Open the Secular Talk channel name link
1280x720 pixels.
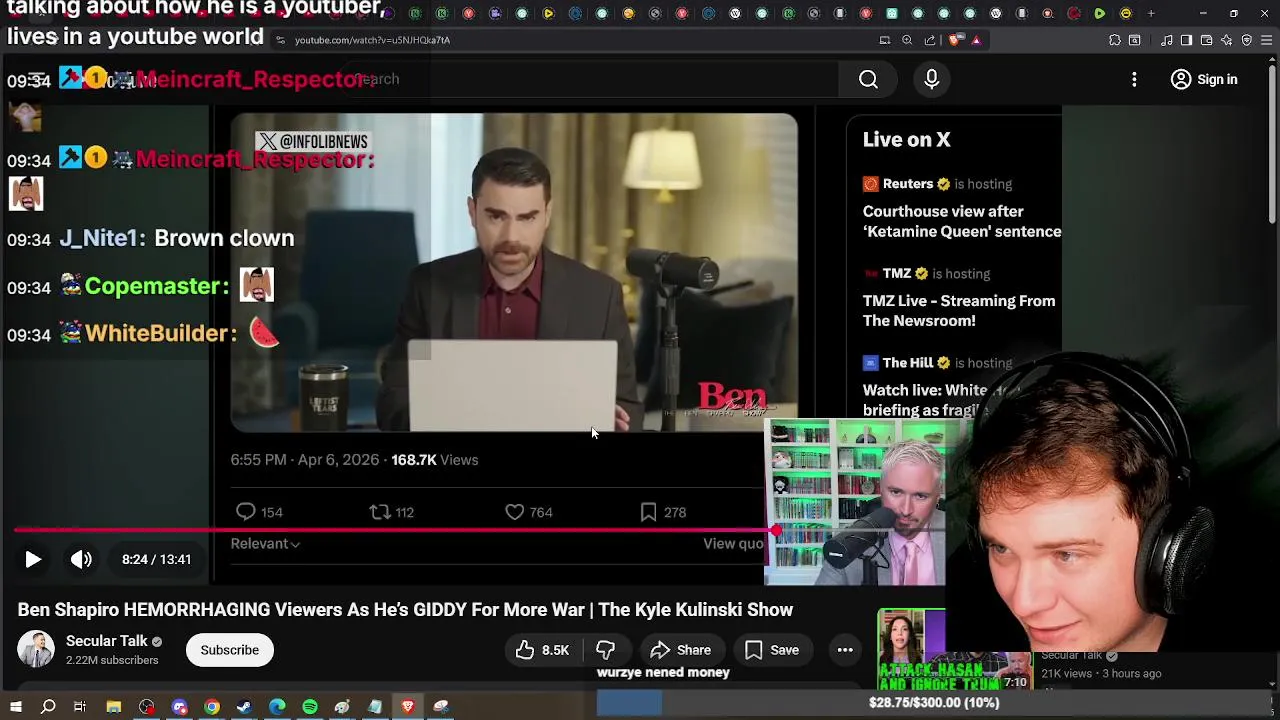(x=107, y=641)
